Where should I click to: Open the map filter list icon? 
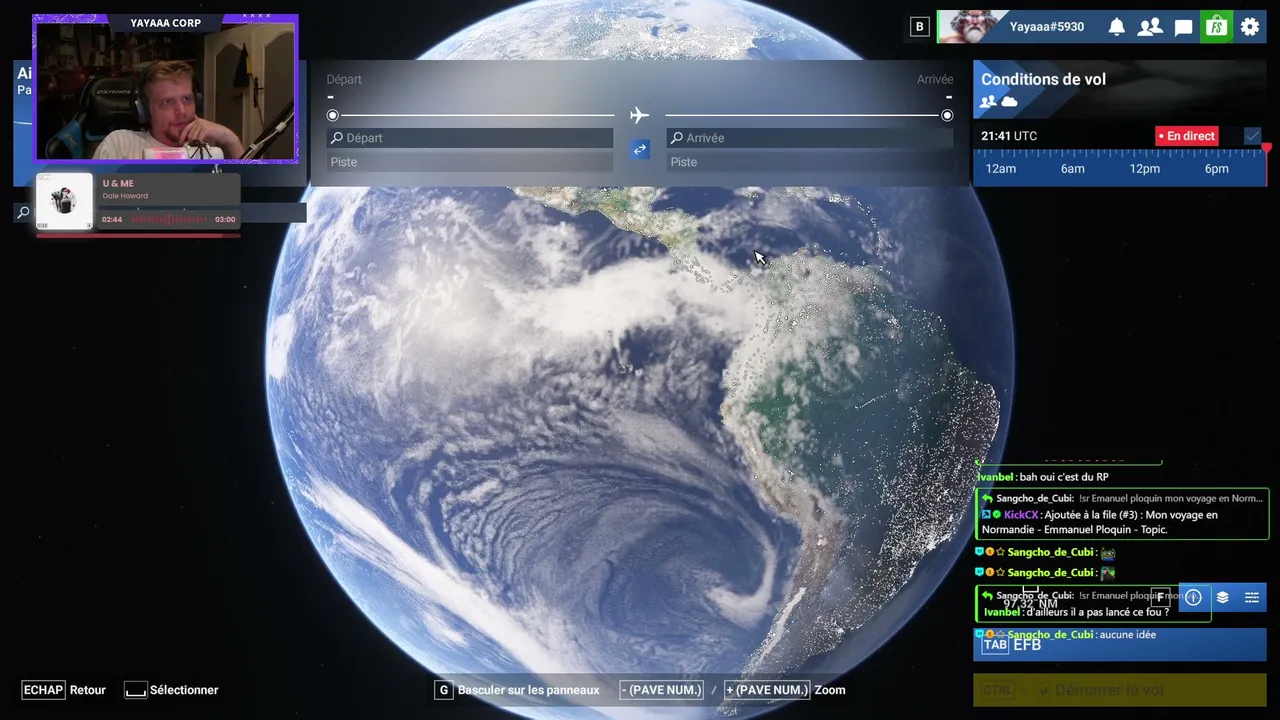(x=1251, y=598)
